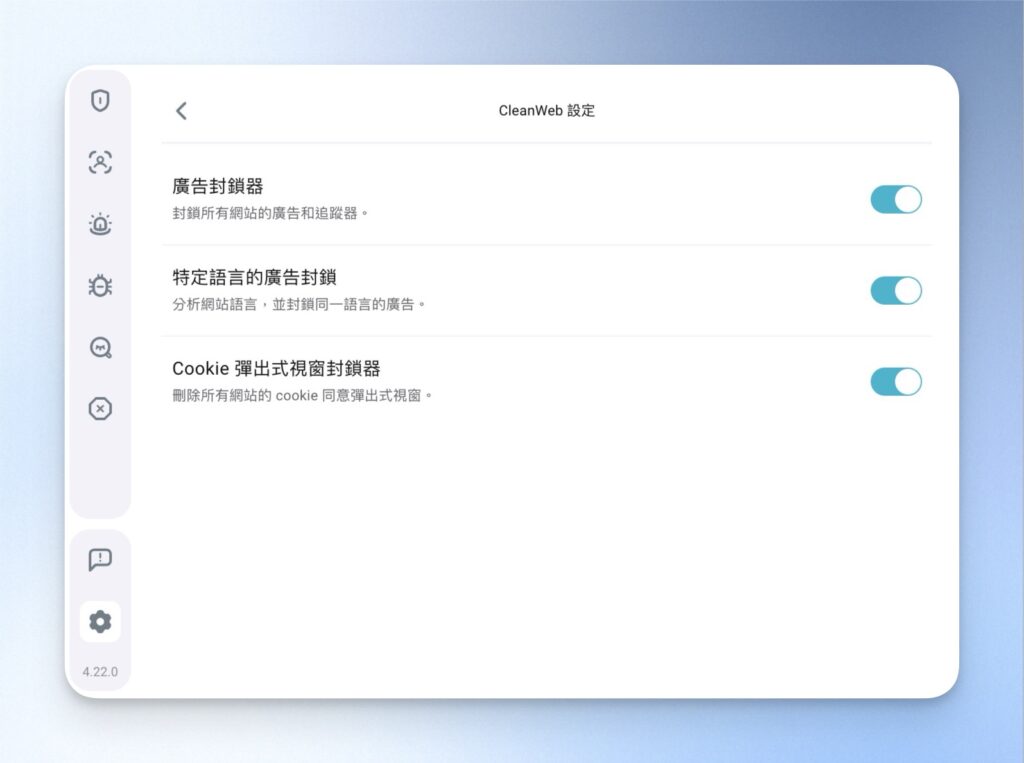This screenshot has height=763, width=1024.
Task: Click the CleanWeb 設定 title text
Action: pyautogui.click(x=547, y=110)
